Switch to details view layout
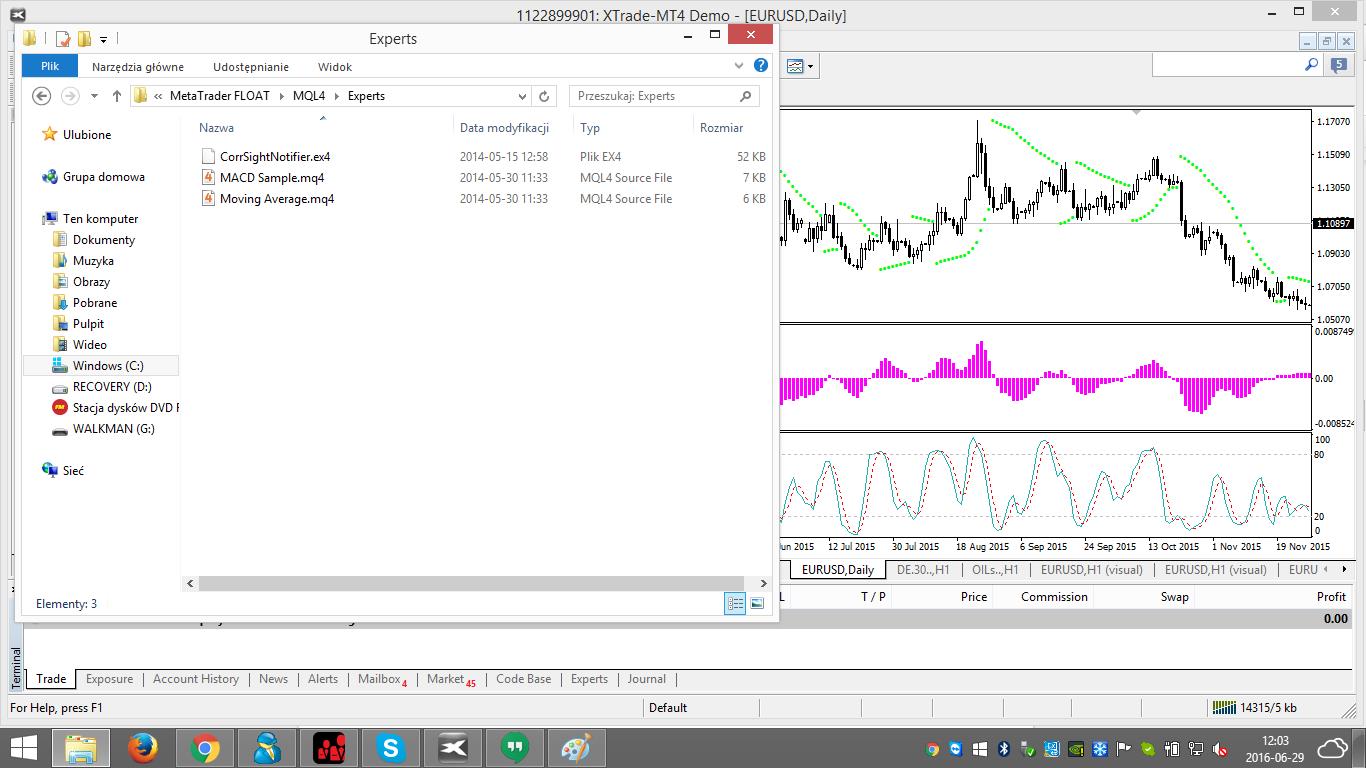This screenshot has width=1366, height=768. [x=735, y=603]
